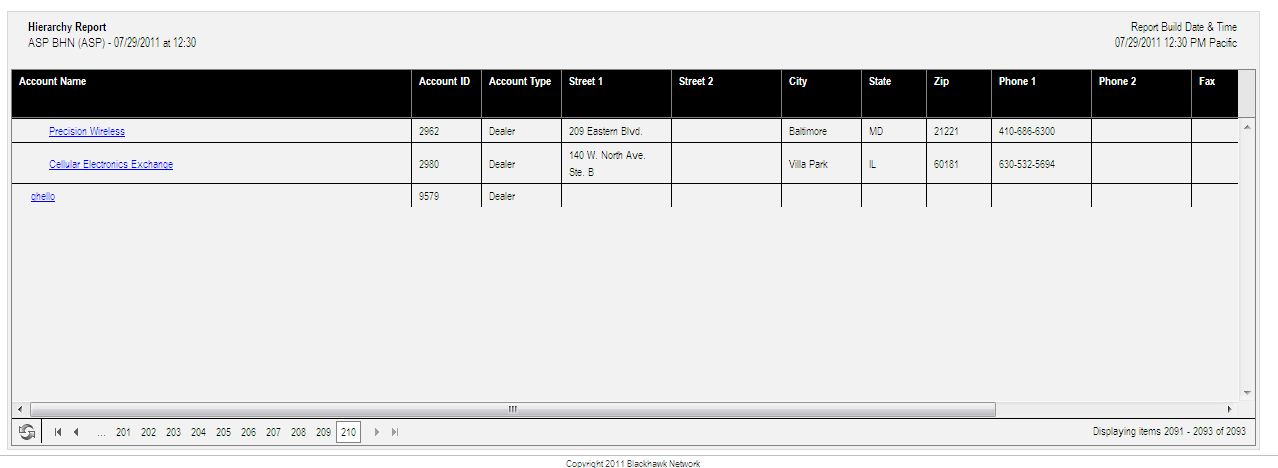Click the State column header

click(x=894, y=93)
